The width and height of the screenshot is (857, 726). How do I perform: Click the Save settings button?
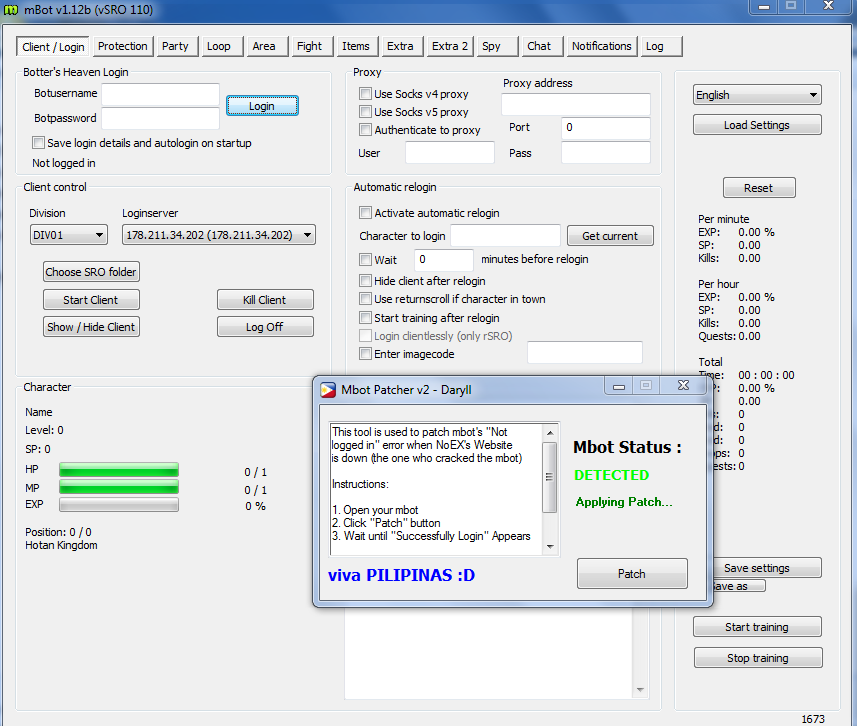(767, 568)
